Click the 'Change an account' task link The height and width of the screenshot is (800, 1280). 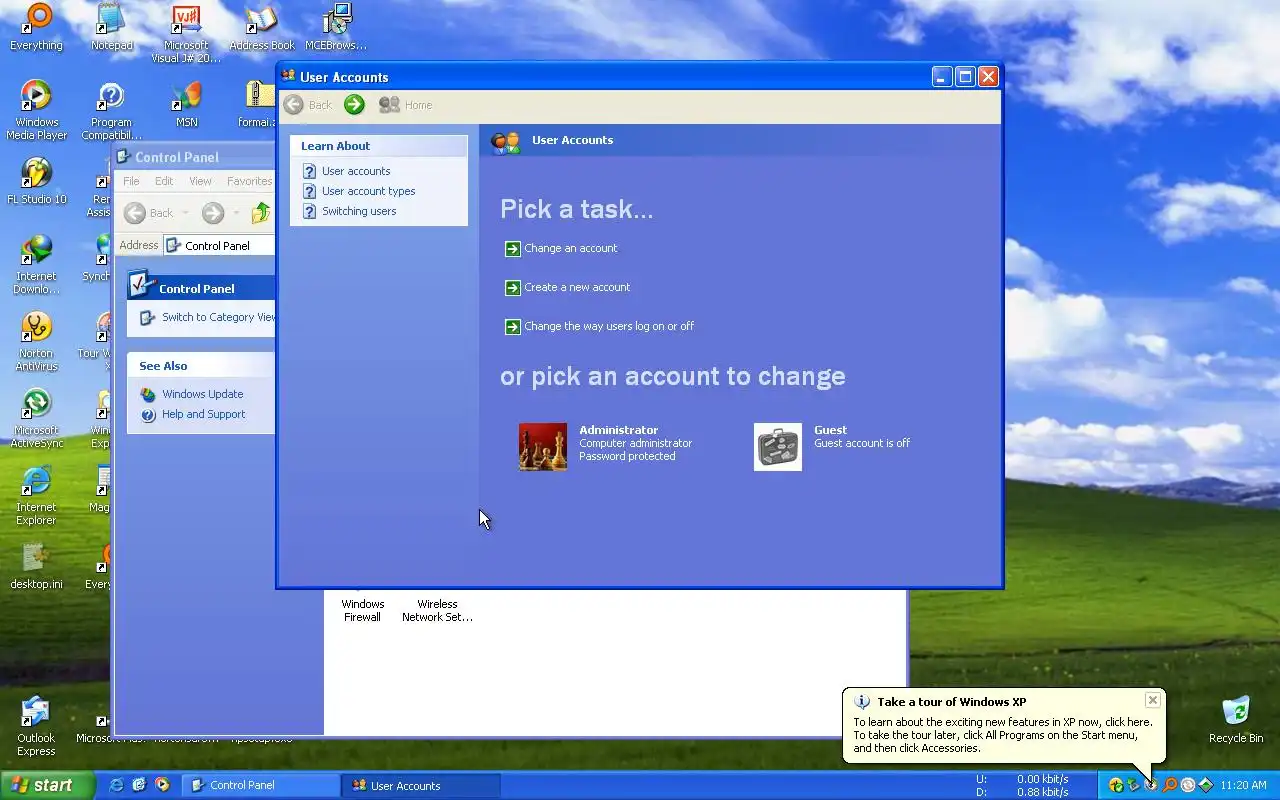click(x=571, y=248)
